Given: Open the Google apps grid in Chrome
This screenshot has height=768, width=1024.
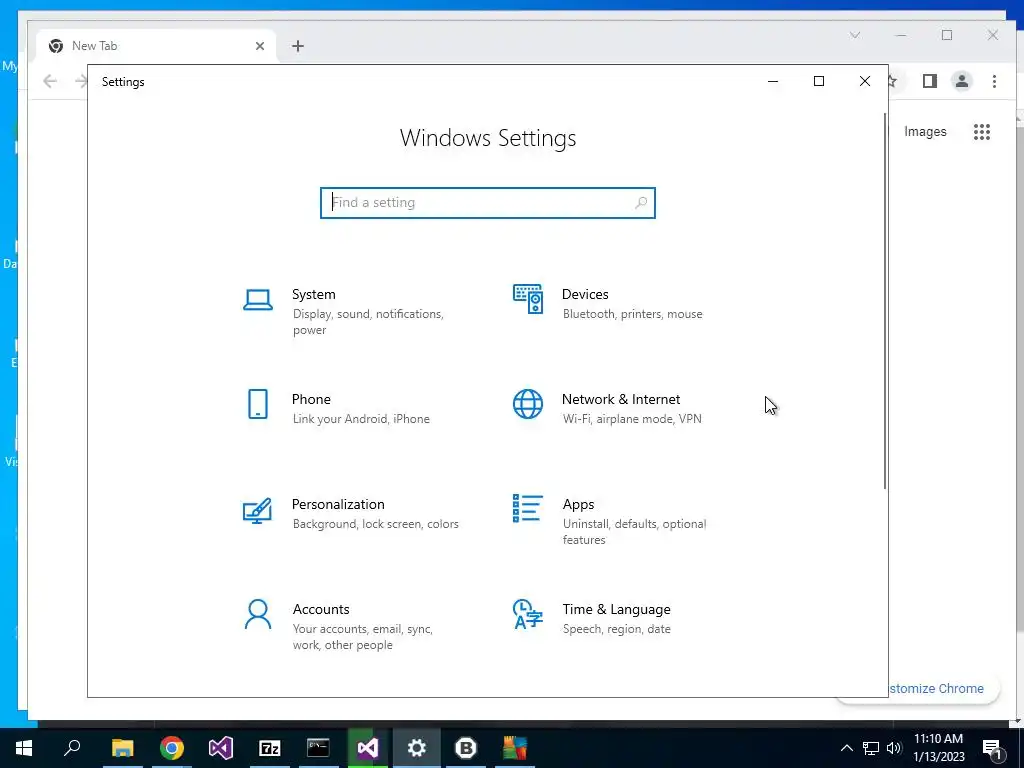Looking at the screenshot, I should click(x=982, y=132).
